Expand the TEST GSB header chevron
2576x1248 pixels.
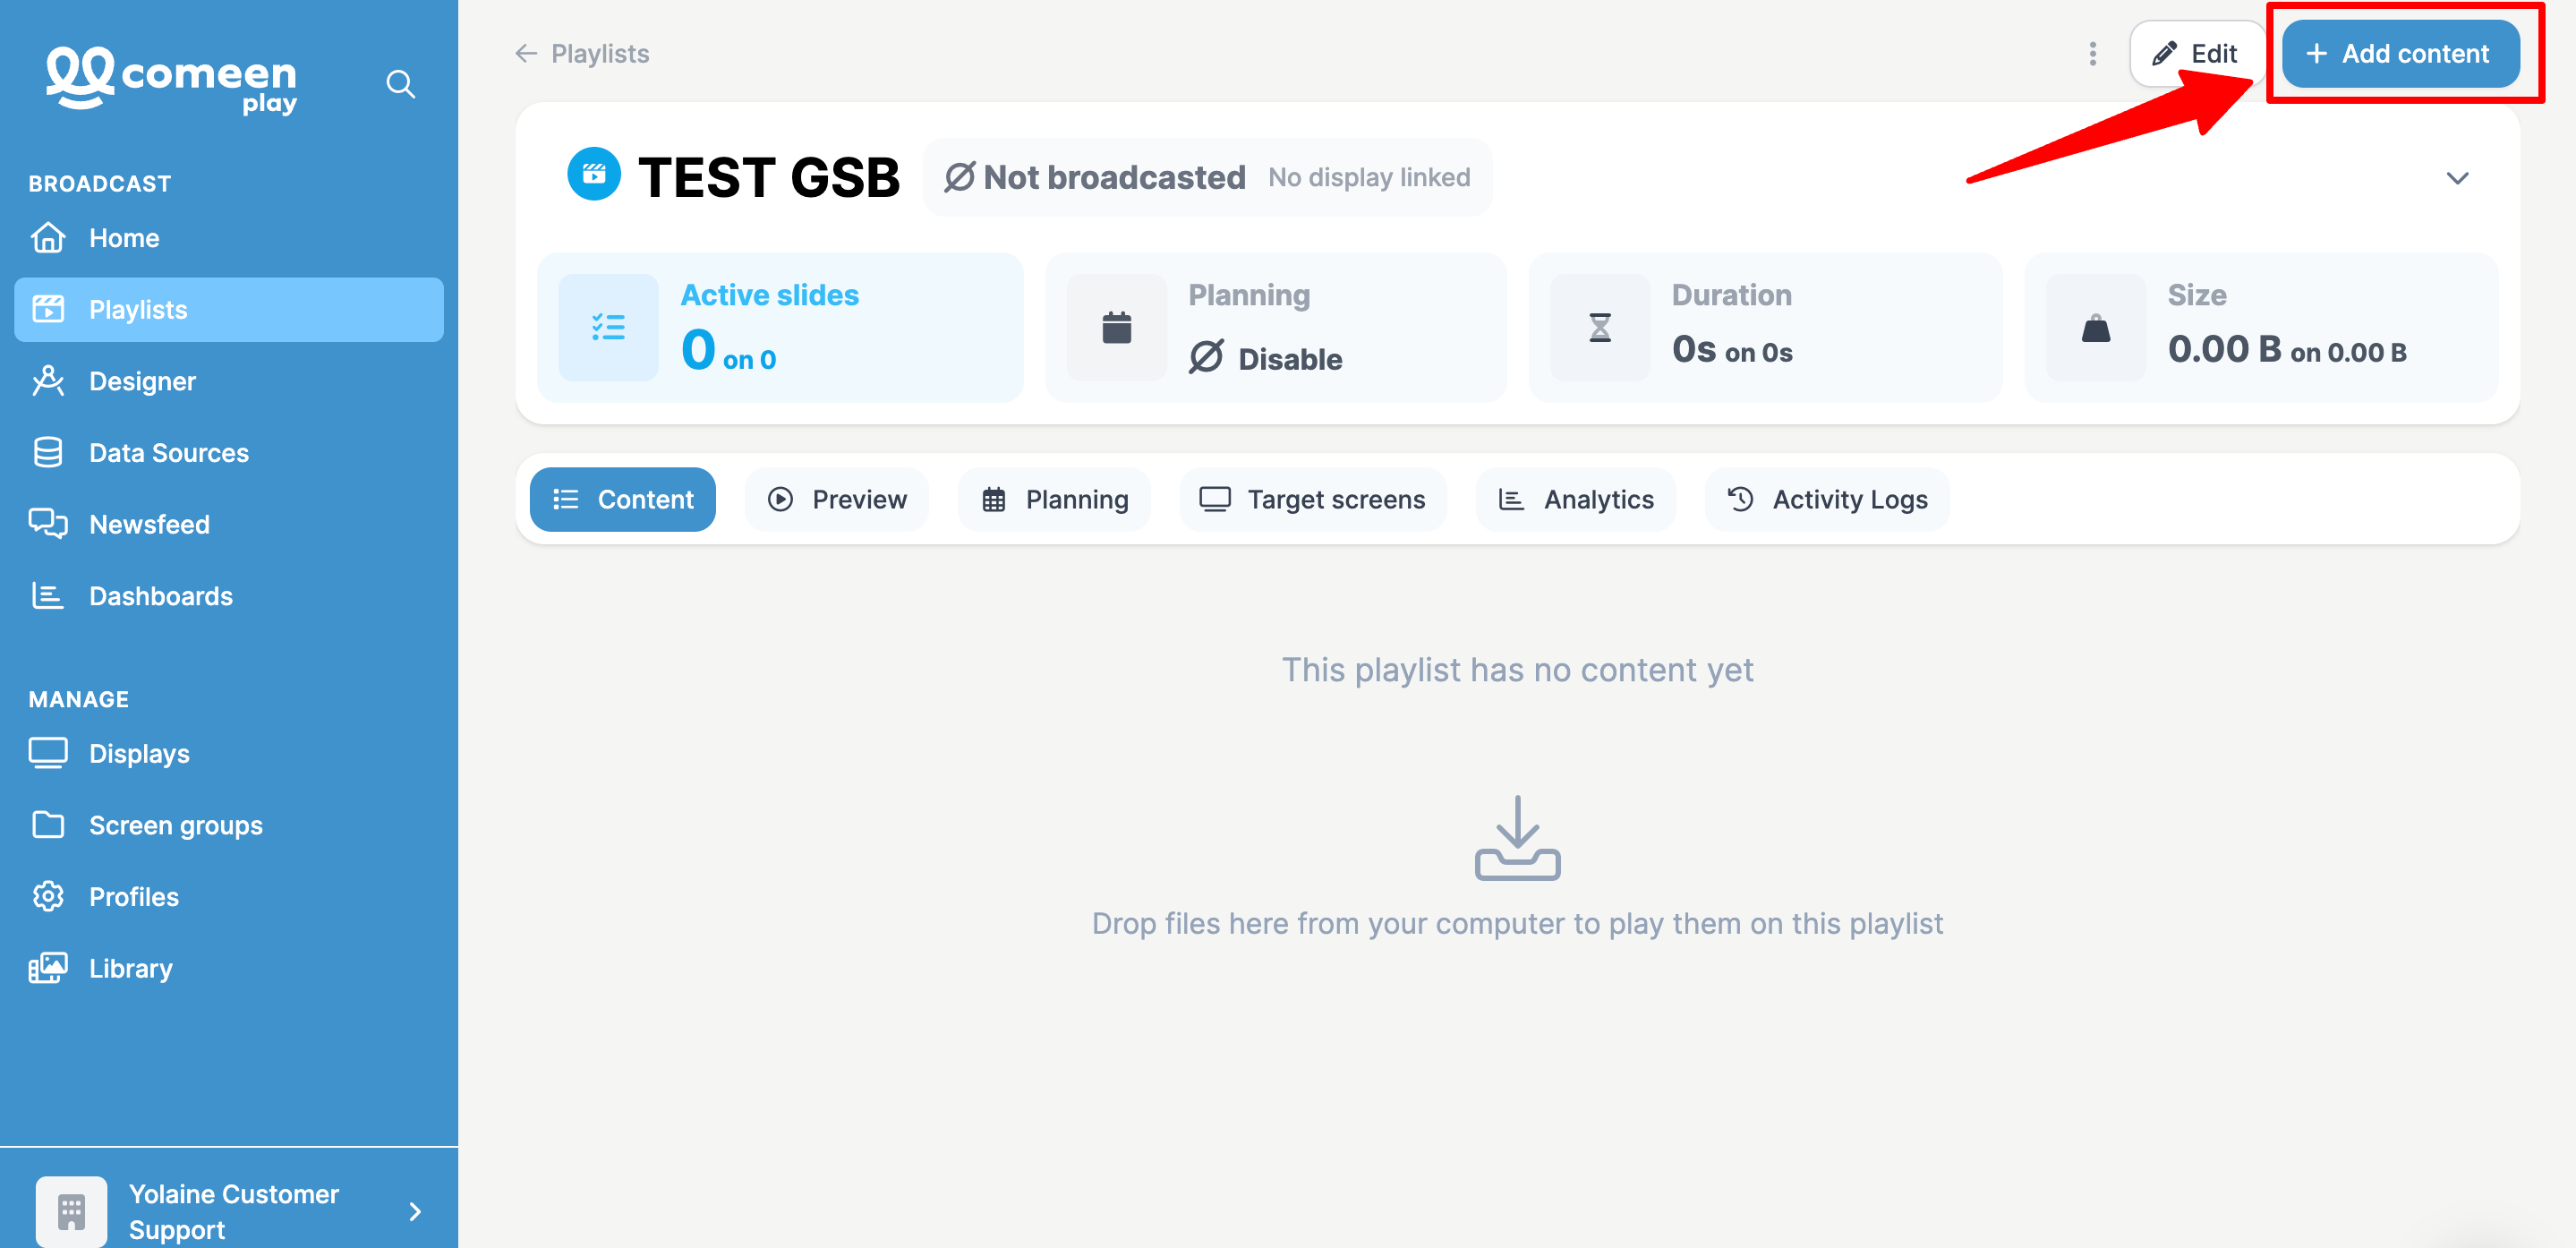tap(2456, 178)
